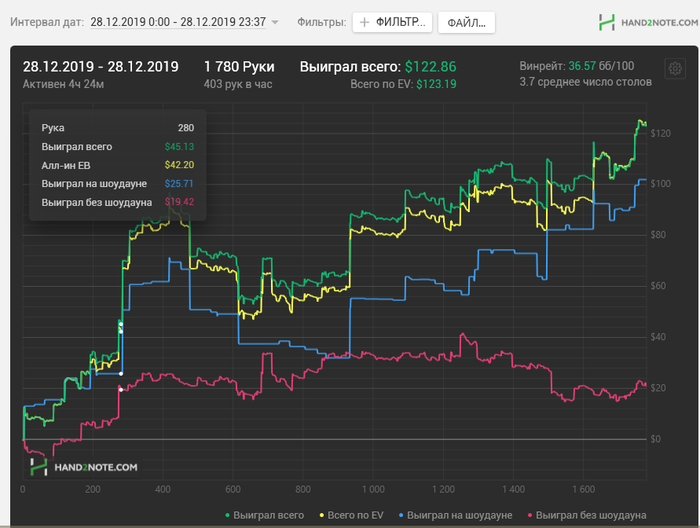The height and width of the screenshot is (528, 700).
Task: Click the $122.86 total winnings value
Action: 430,67
